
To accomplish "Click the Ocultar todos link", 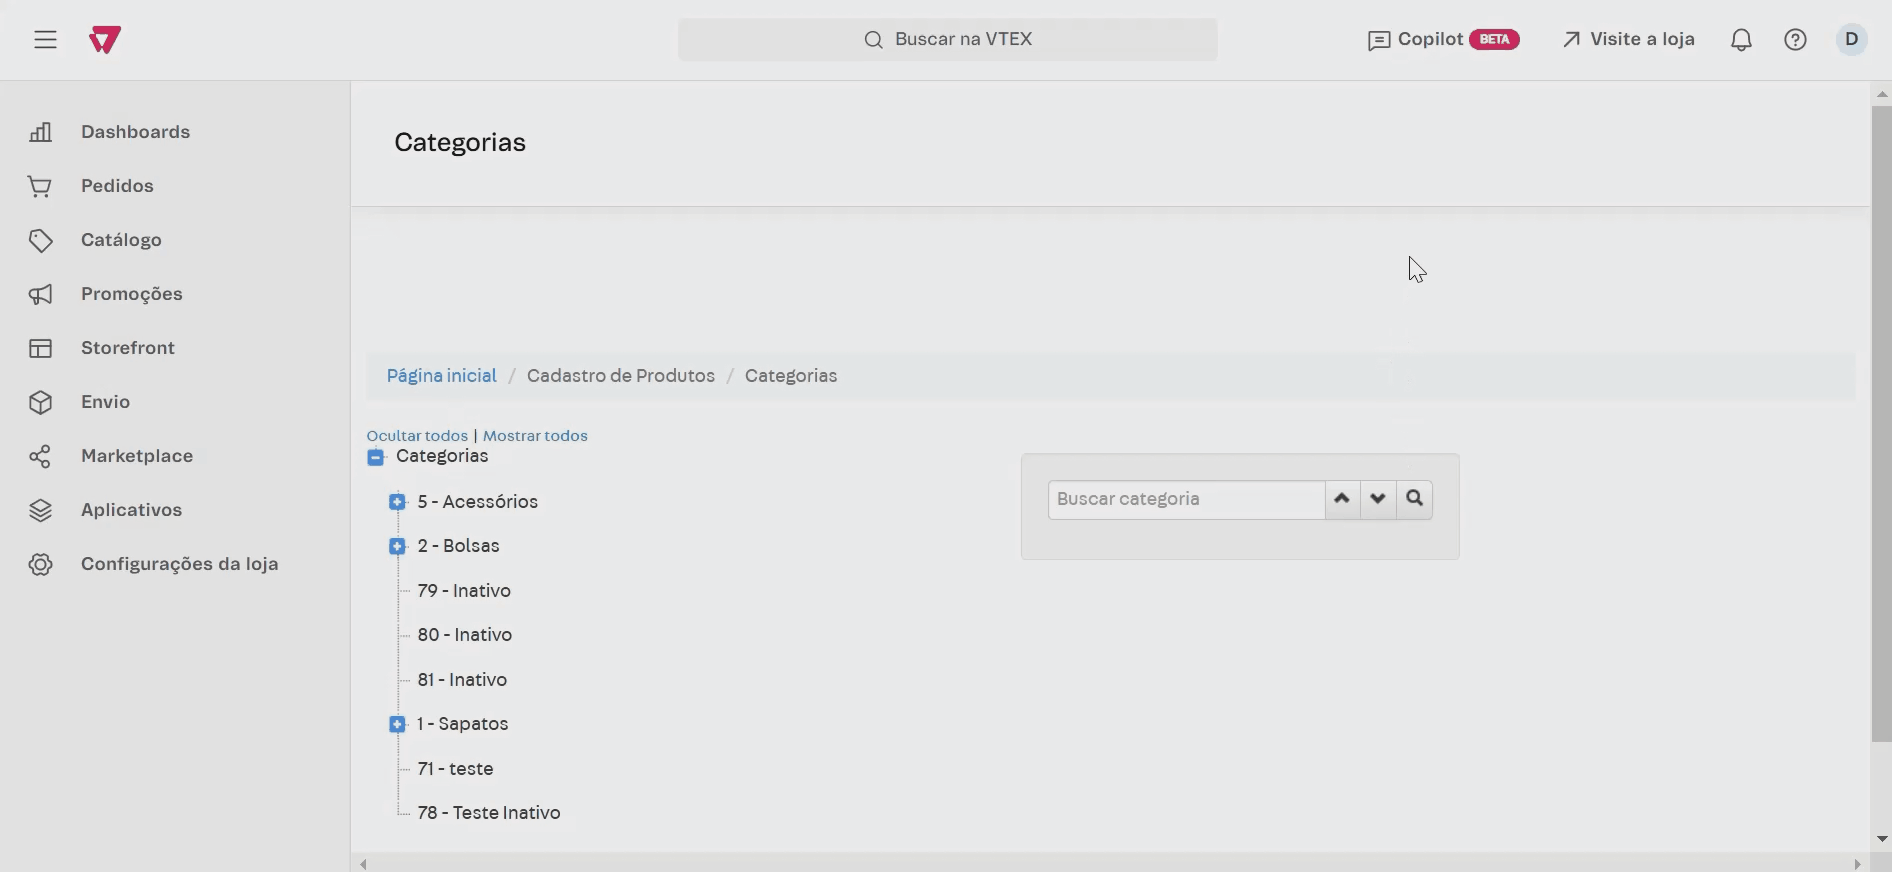I will click(417, 436).
